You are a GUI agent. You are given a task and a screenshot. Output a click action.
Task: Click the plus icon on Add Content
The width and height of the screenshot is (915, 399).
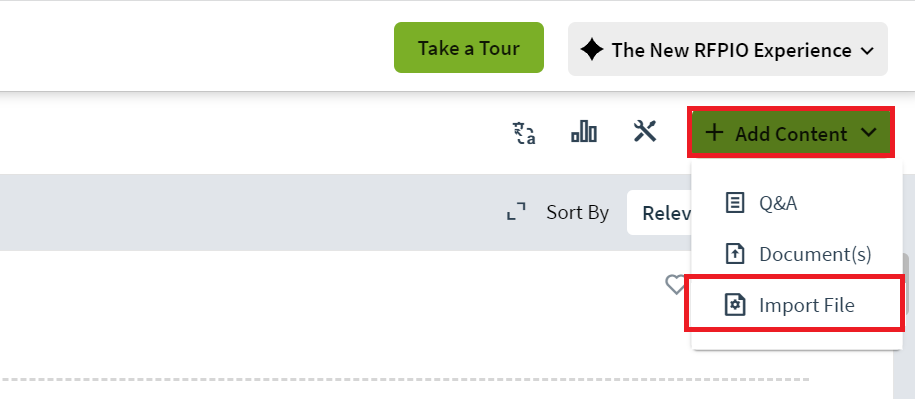pos(714,132)
